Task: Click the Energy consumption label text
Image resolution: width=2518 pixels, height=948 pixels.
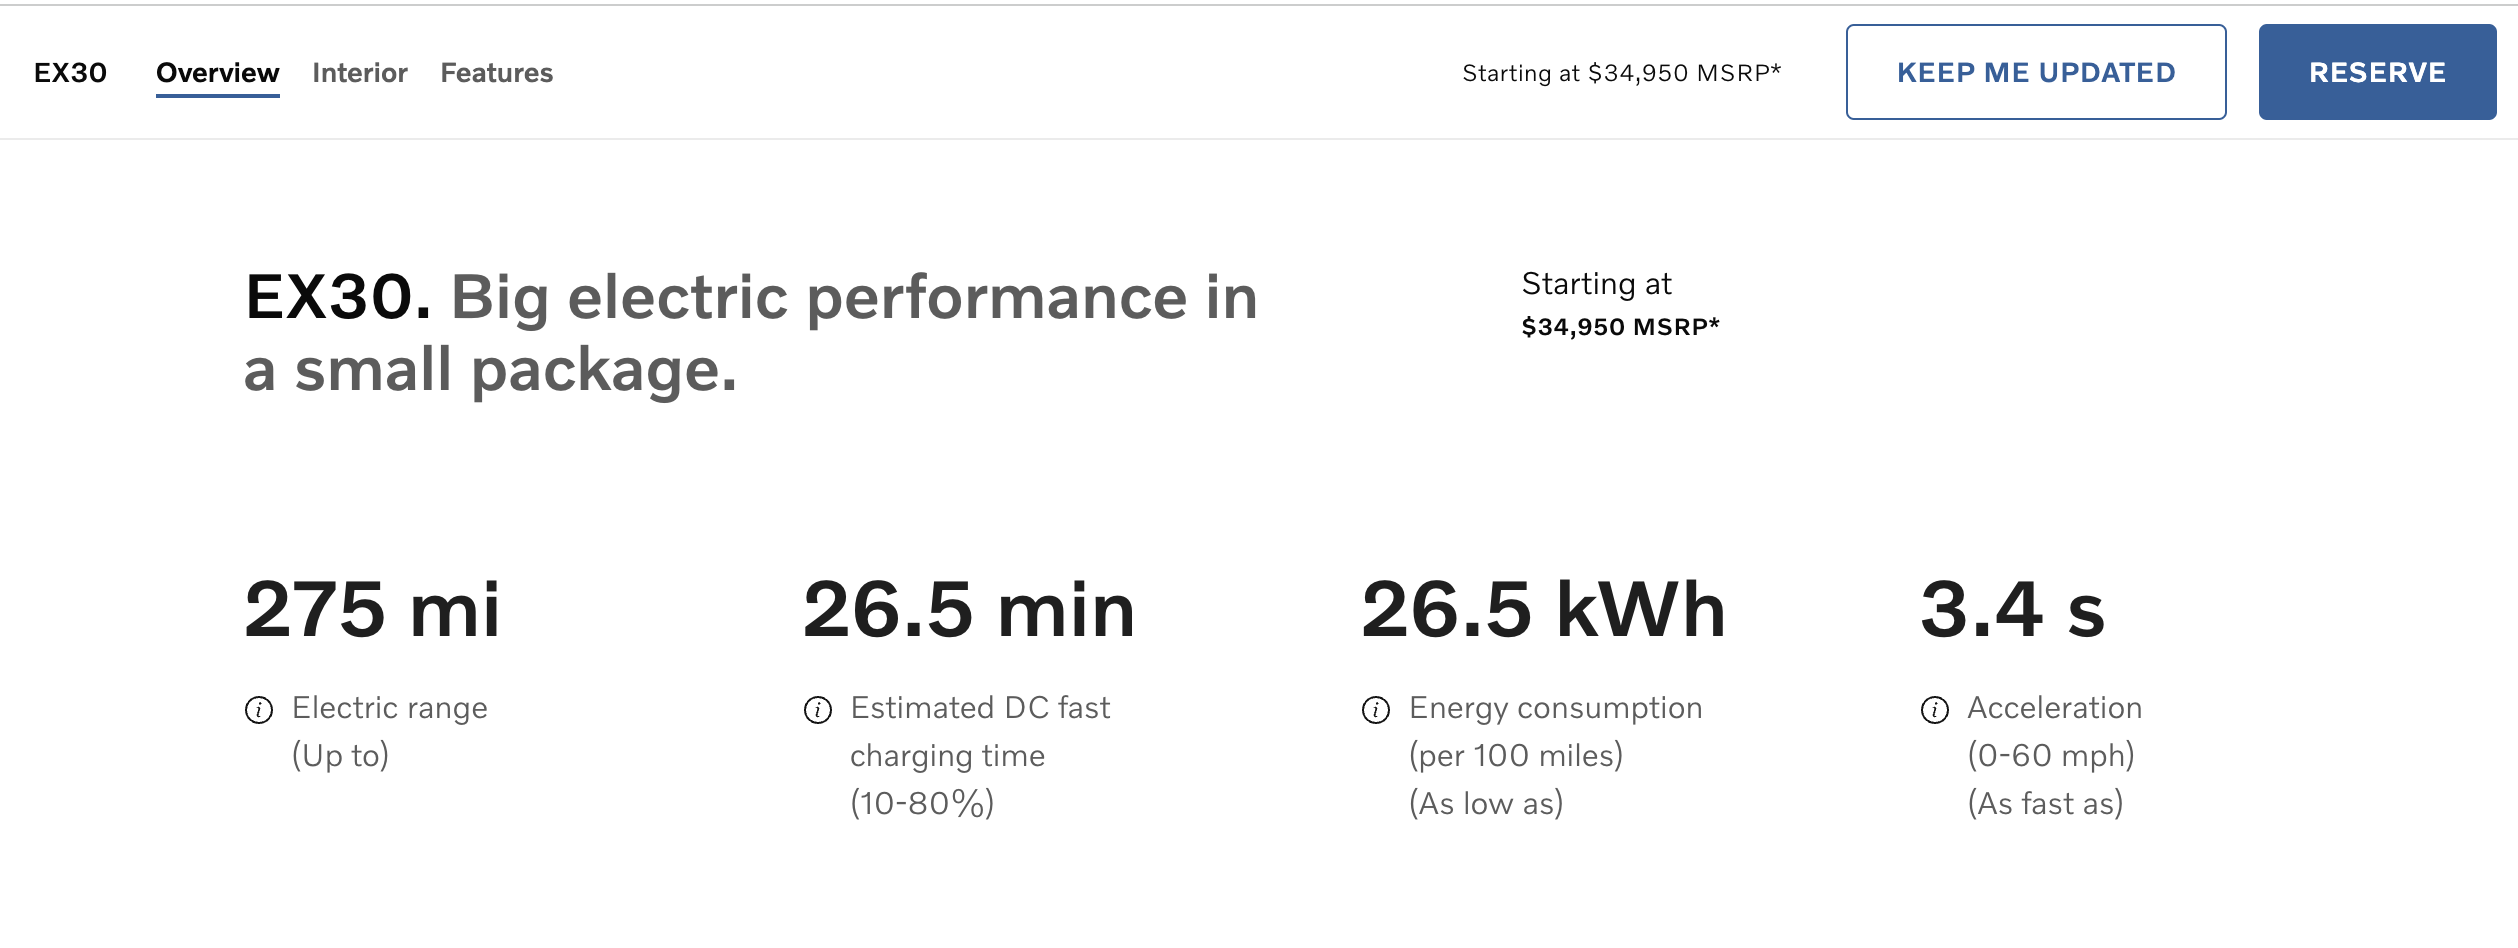Action: click(x=1555, y=708)
